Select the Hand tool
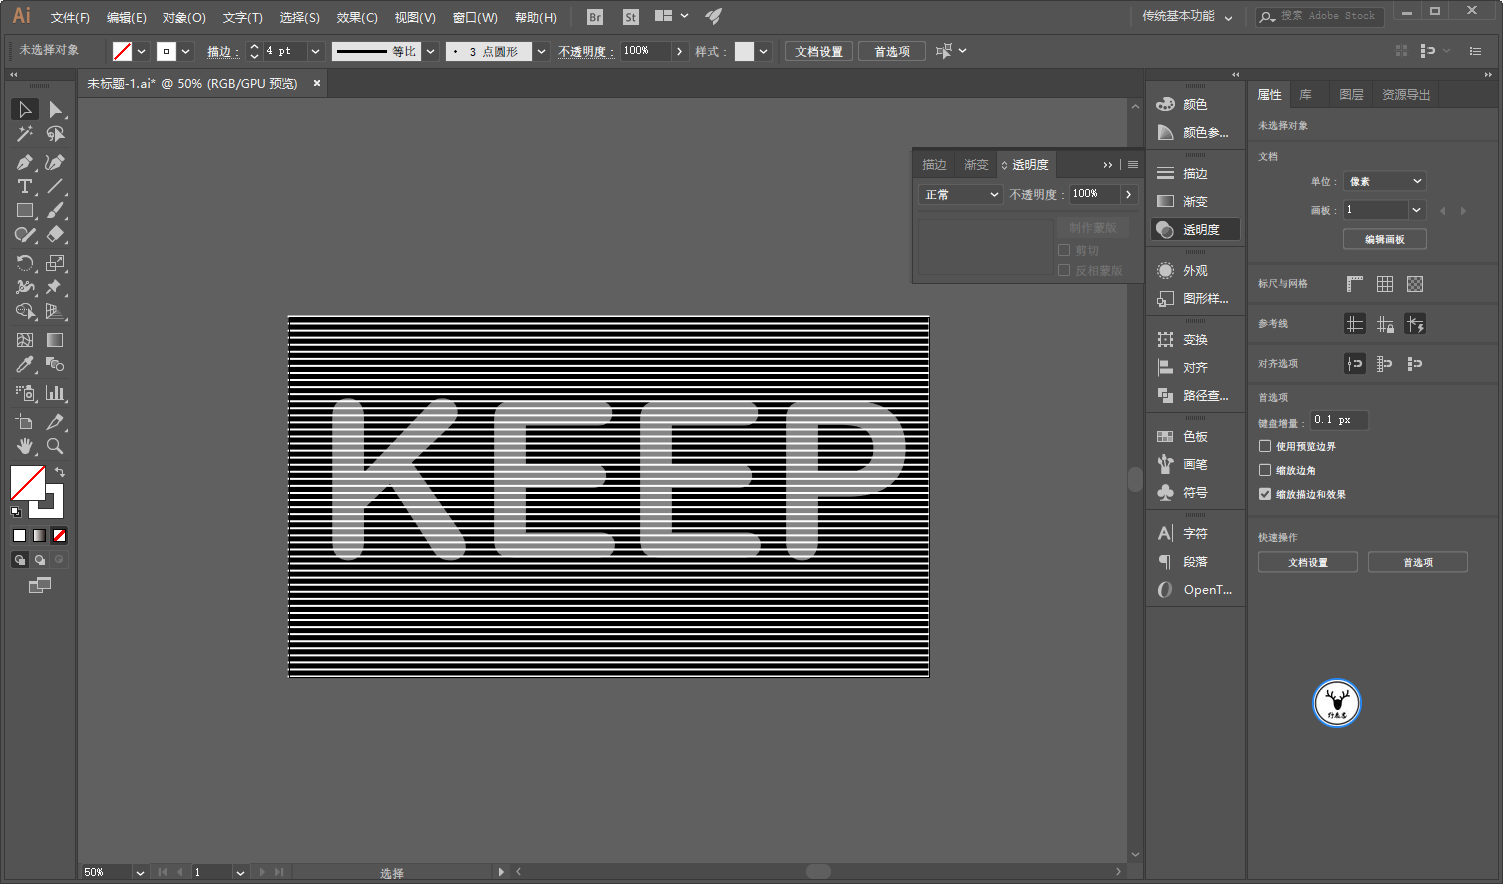Screen dimensions: 1503x884 (25, 446)
